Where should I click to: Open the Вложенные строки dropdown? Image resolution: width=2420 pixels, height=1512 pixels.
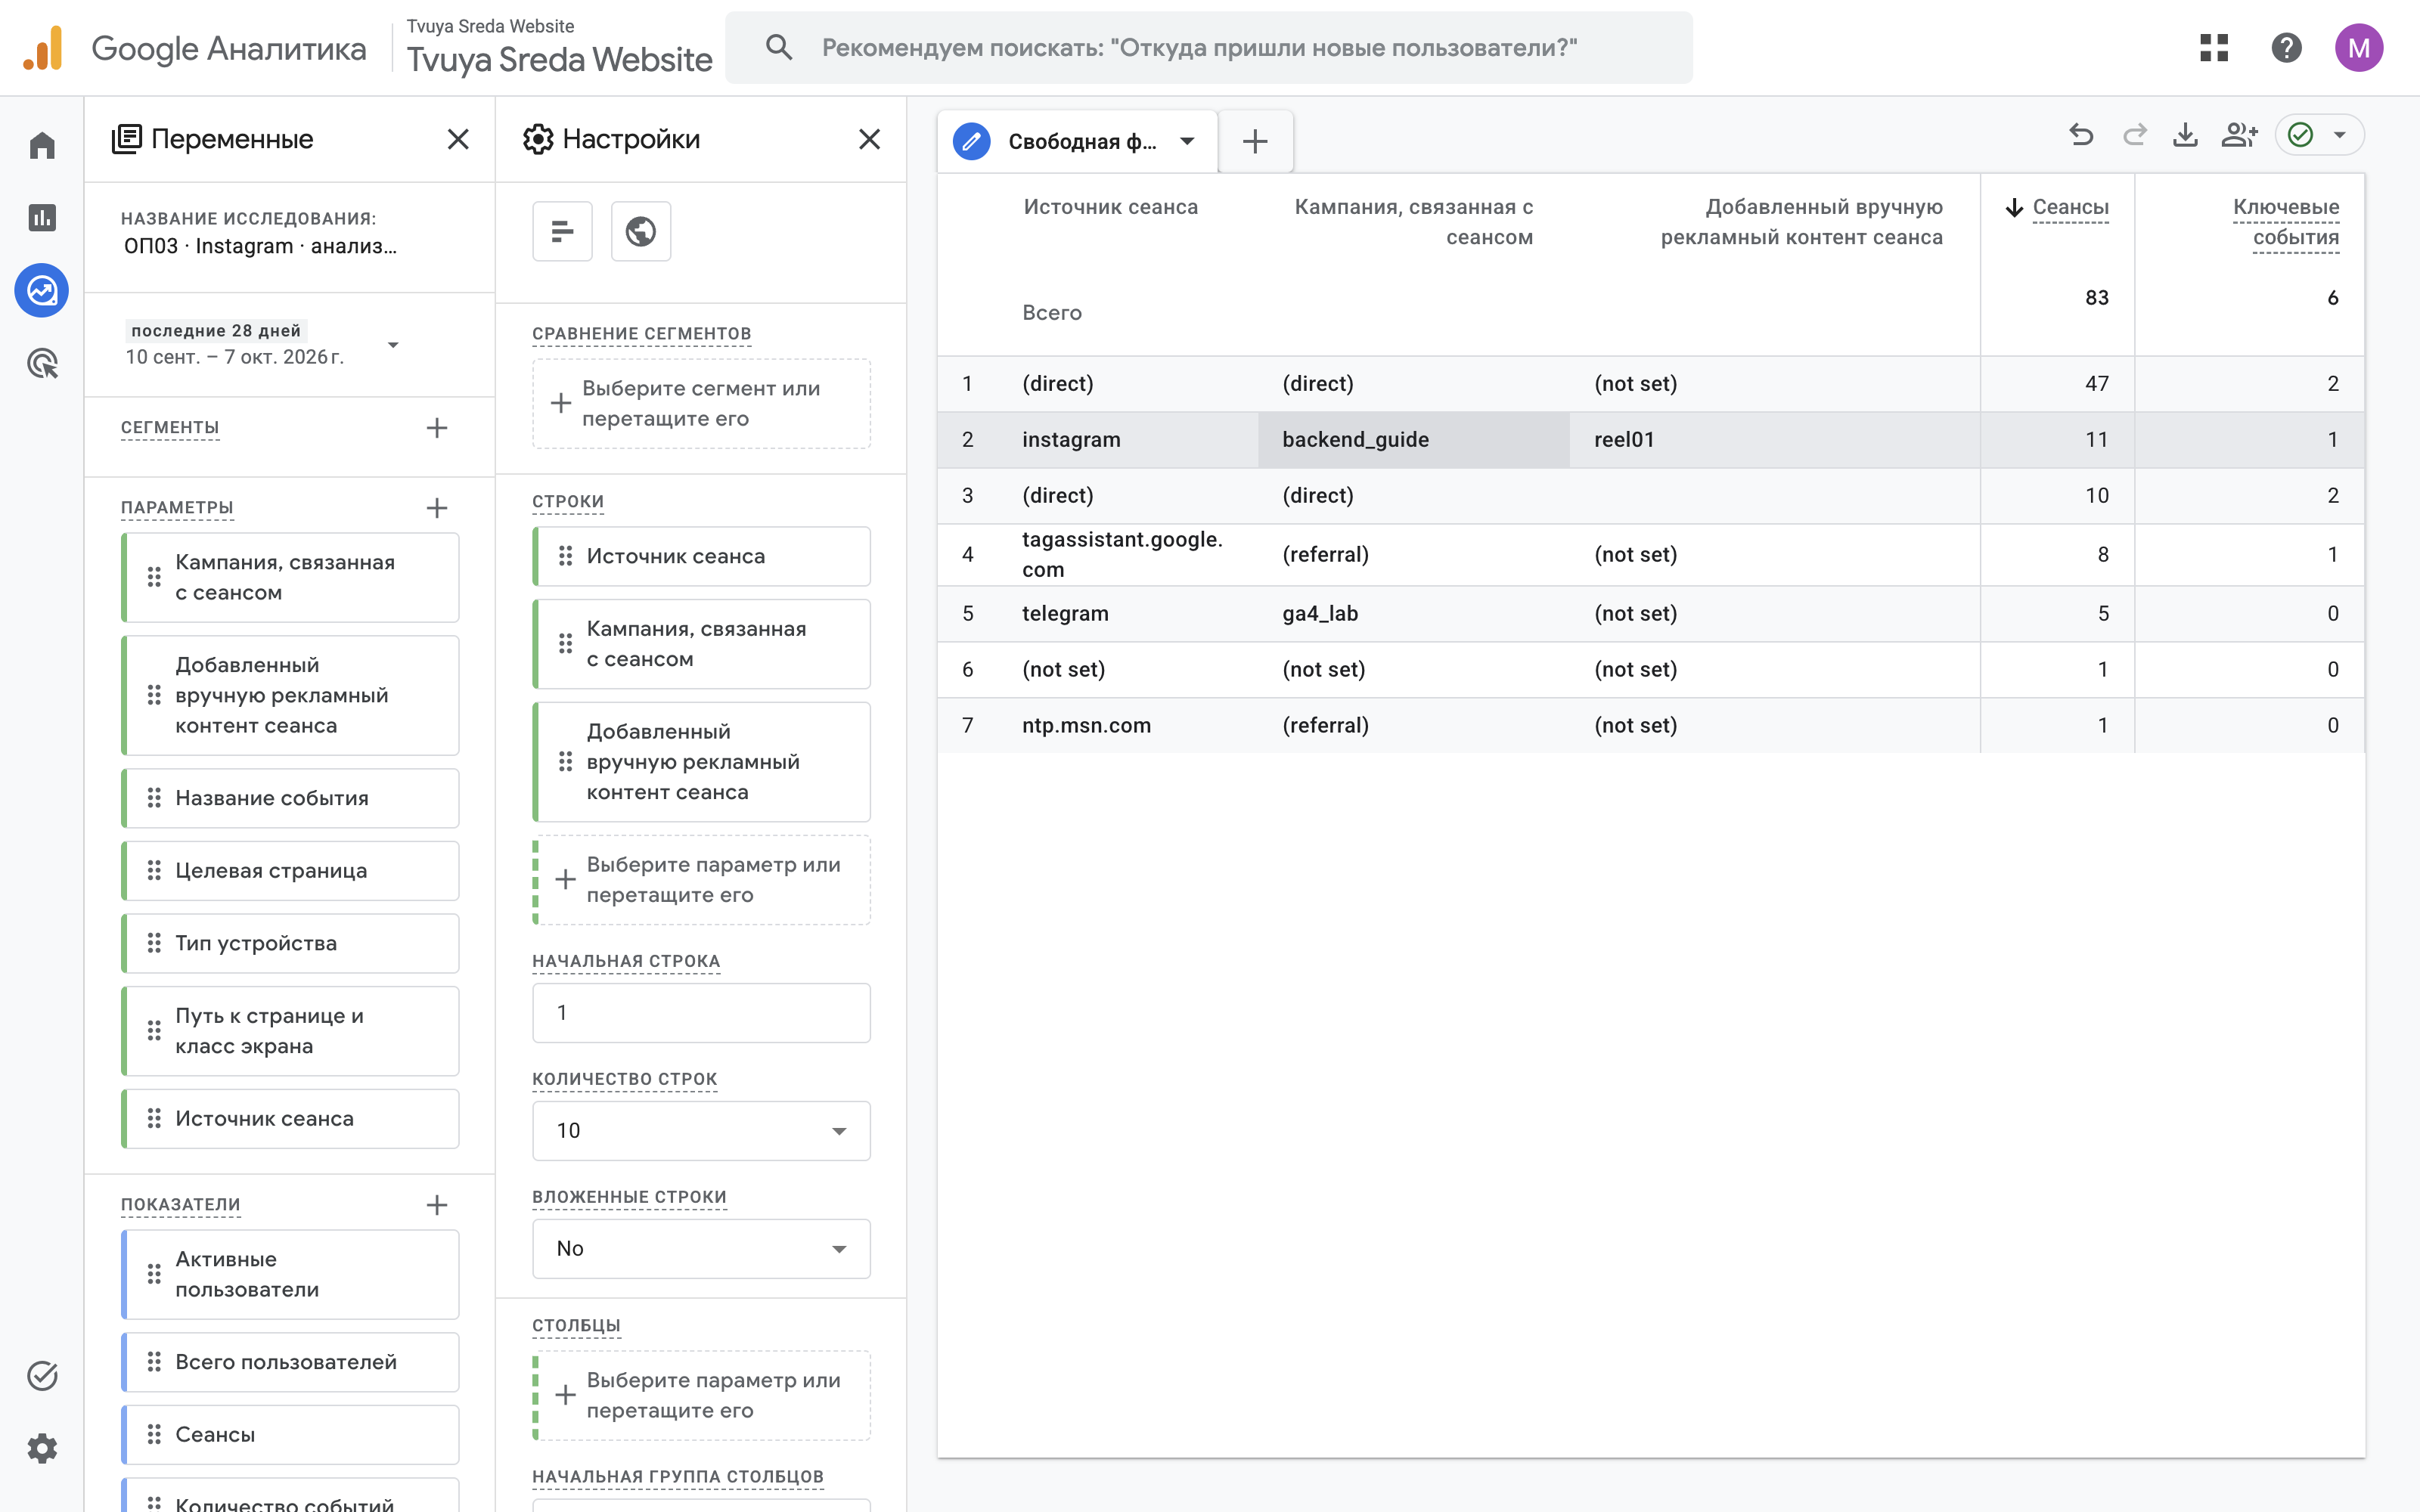tap(701, 1249)
